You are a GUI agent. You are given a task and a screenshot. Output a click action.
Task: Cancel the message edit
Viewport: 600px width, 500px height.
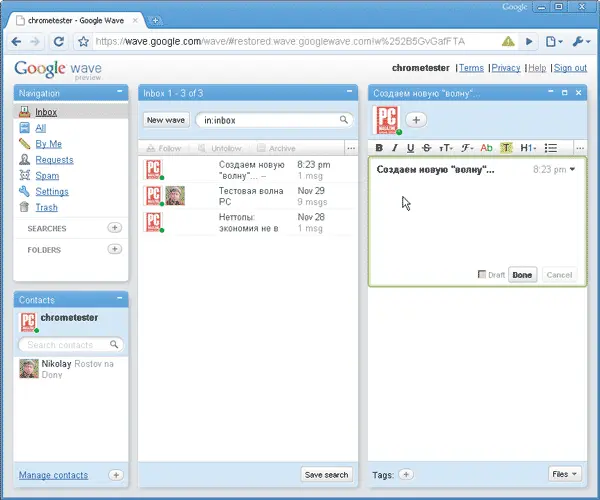point(559,275)
